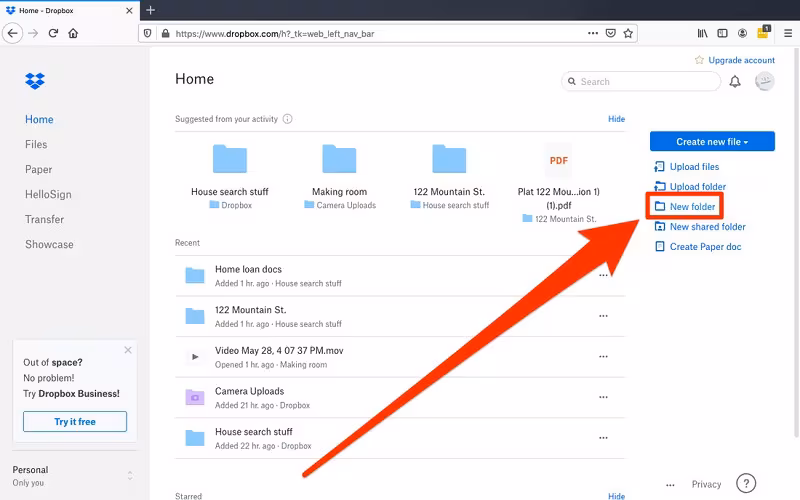Open more options for Video May 28 row
The width and height of the screenshot is (800, 500).
click(603, 357)
